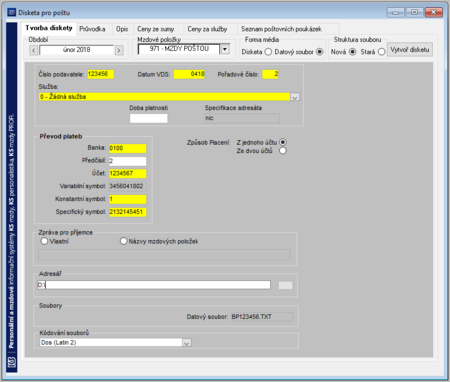This screenshot has width=450, height=382.
Task: Click the Variabilní symbol field
Action: (128, 186)
